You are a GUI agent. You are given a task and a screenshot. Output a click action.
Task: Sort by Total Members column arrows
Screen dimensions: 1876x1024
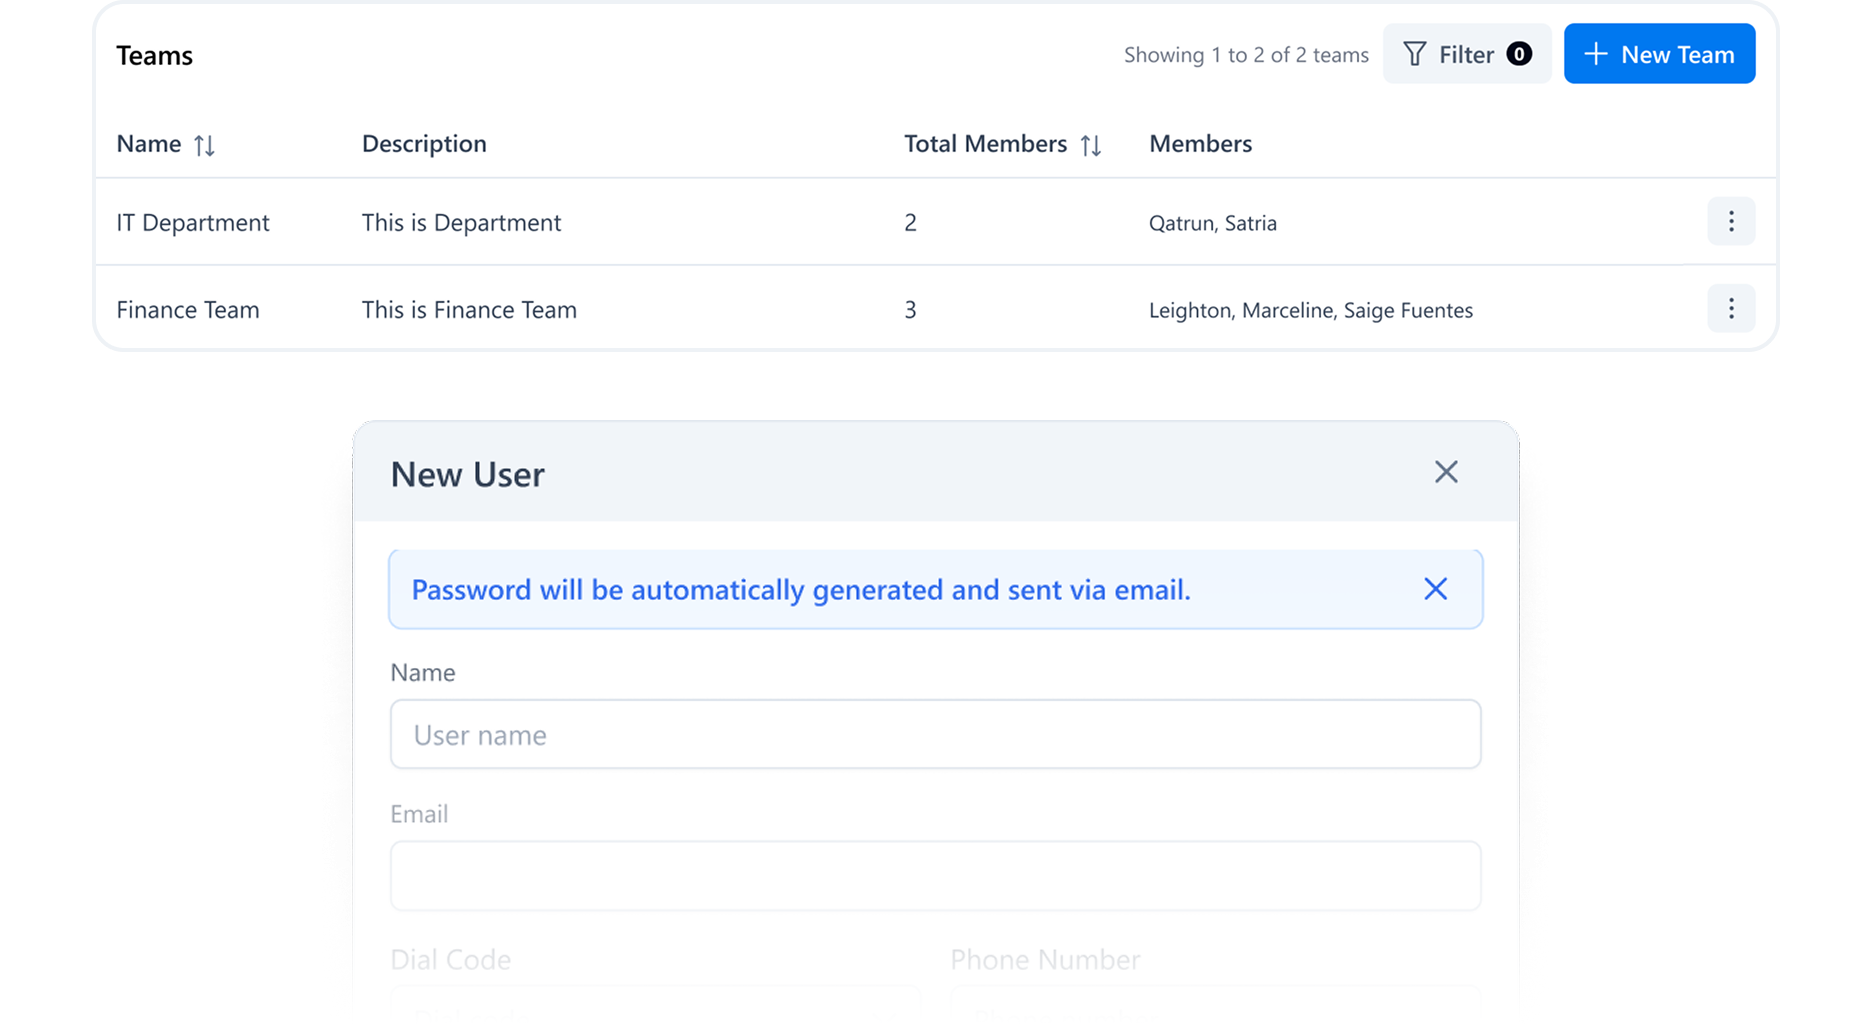coord(1091,145)
